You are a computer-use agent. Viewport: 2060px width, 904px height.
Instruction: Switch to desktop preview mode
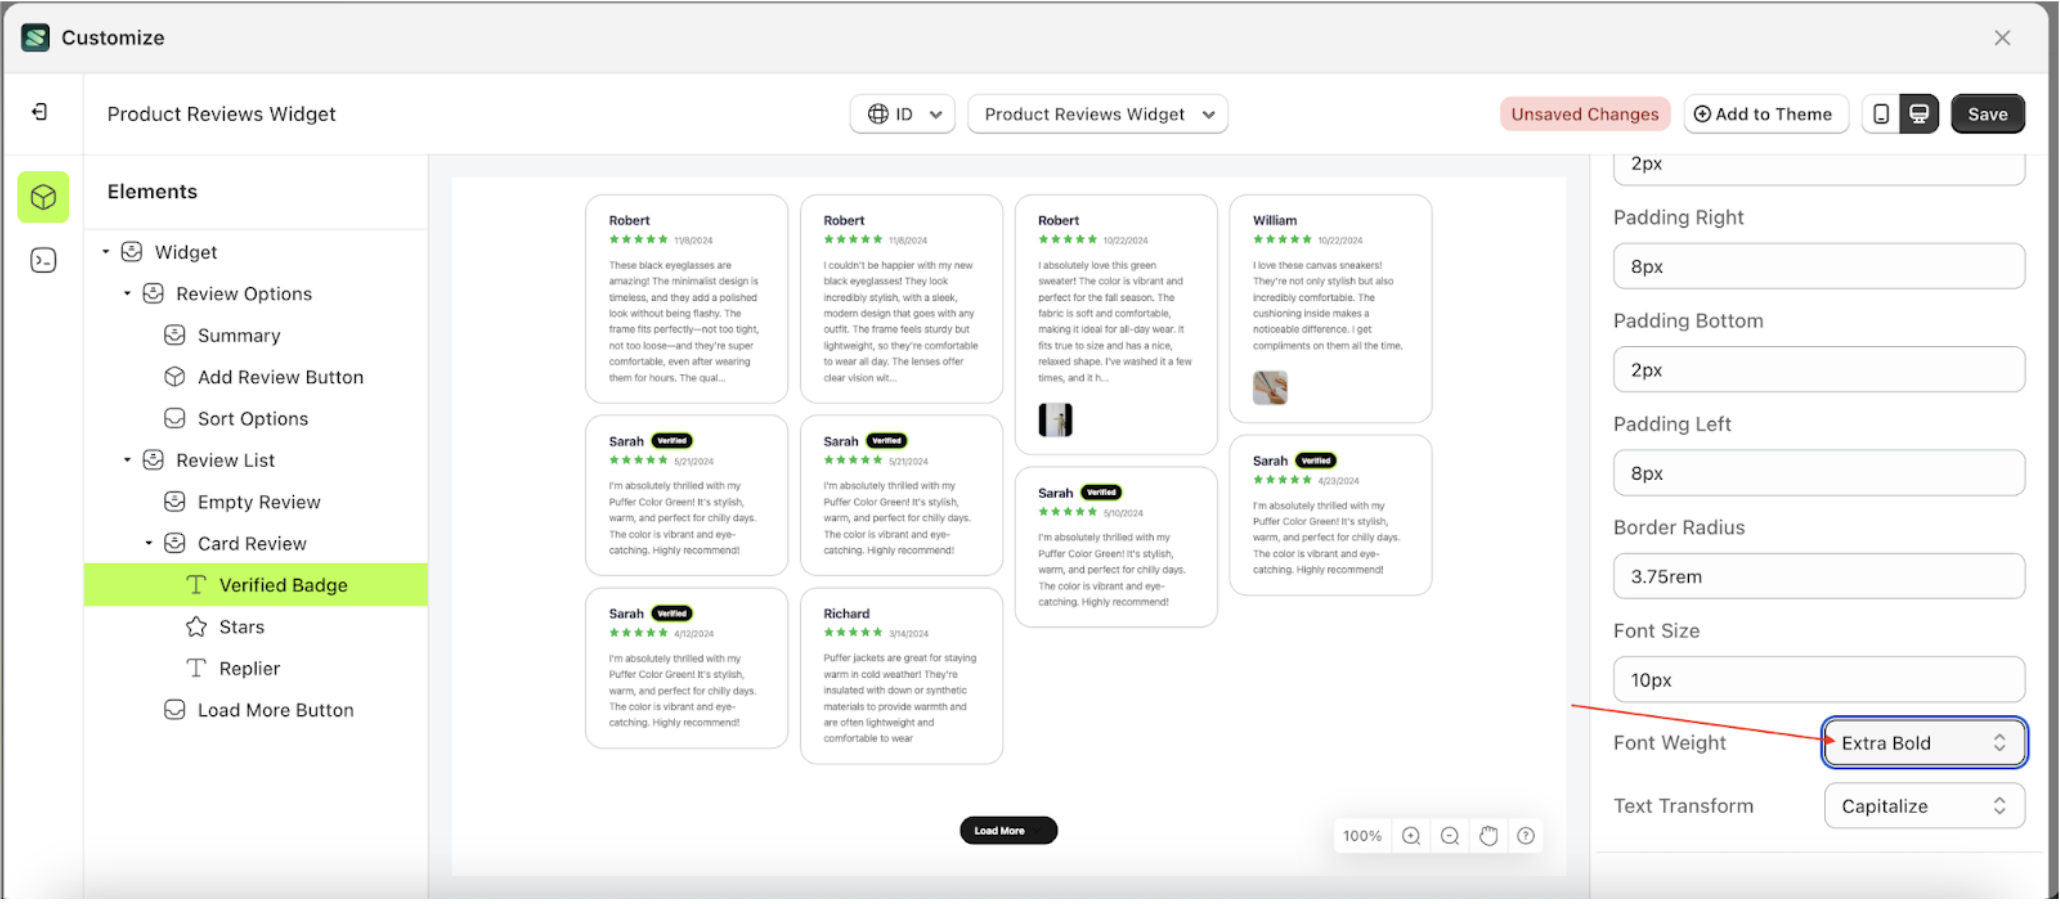pyautogui.click(x=1919, y=113)
